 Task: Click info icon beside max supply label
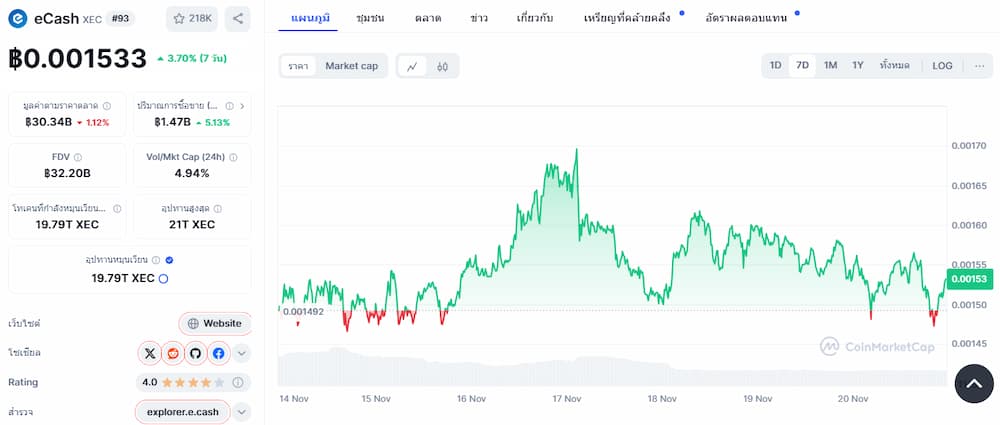click(x=218, y=208)
